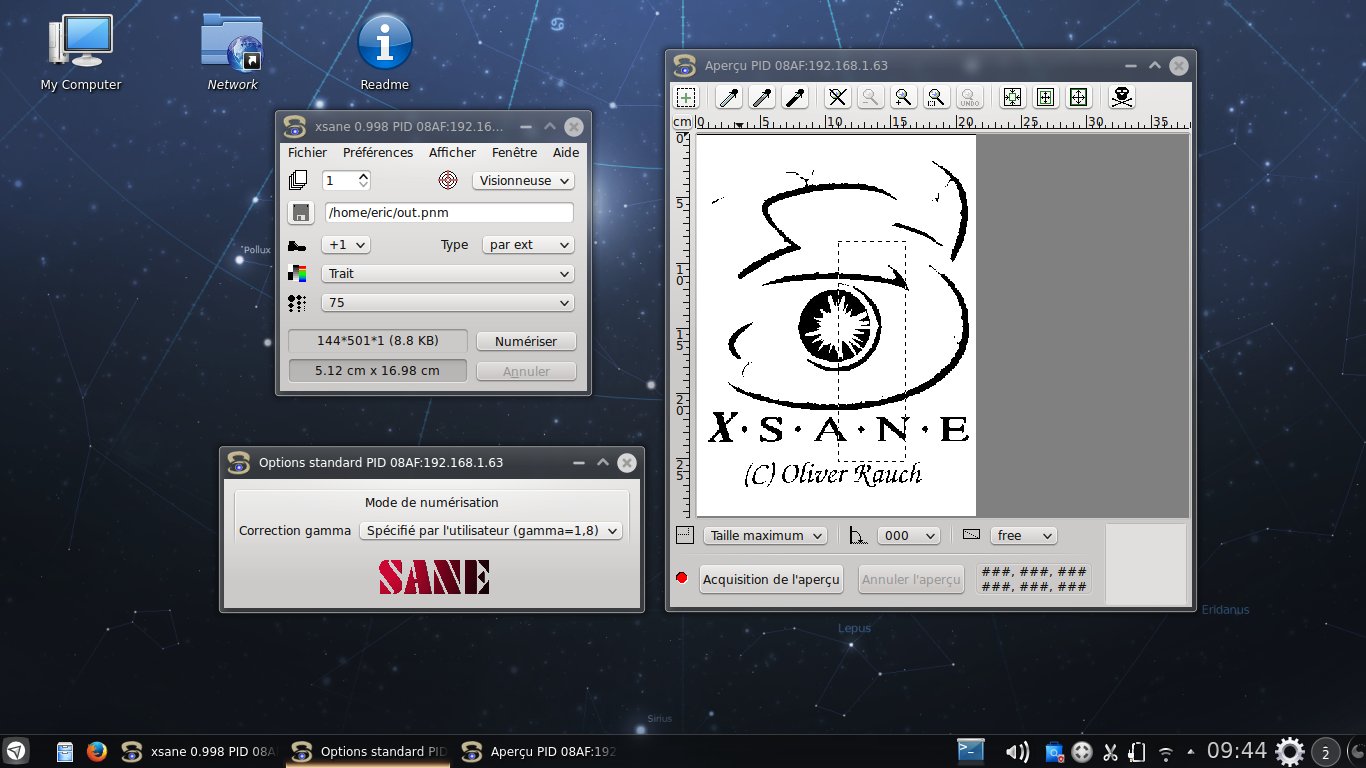The height and width of the screenshot is (768, 1366).
Task: Click the Wi-Fi network tray icon
Action: (1165, 752)
